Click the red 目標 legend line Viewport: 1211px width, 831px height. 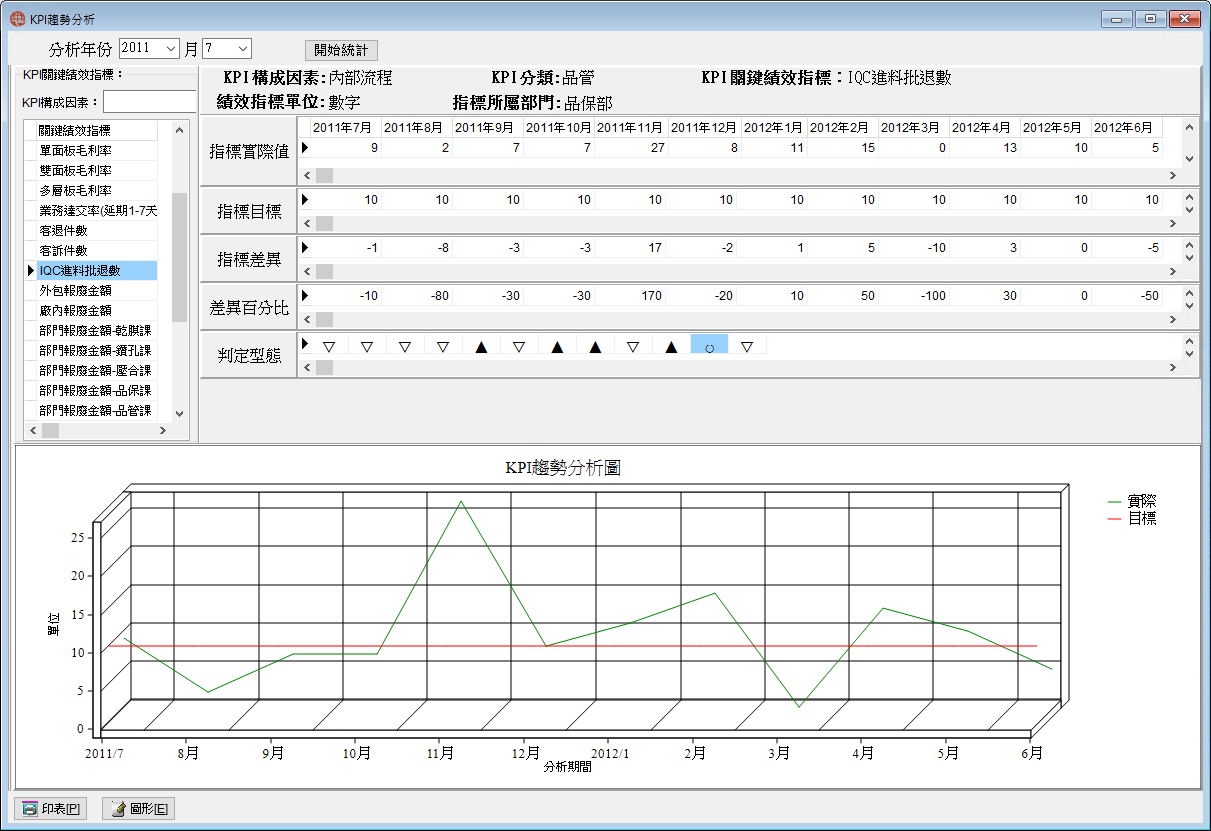point(1115,519)
